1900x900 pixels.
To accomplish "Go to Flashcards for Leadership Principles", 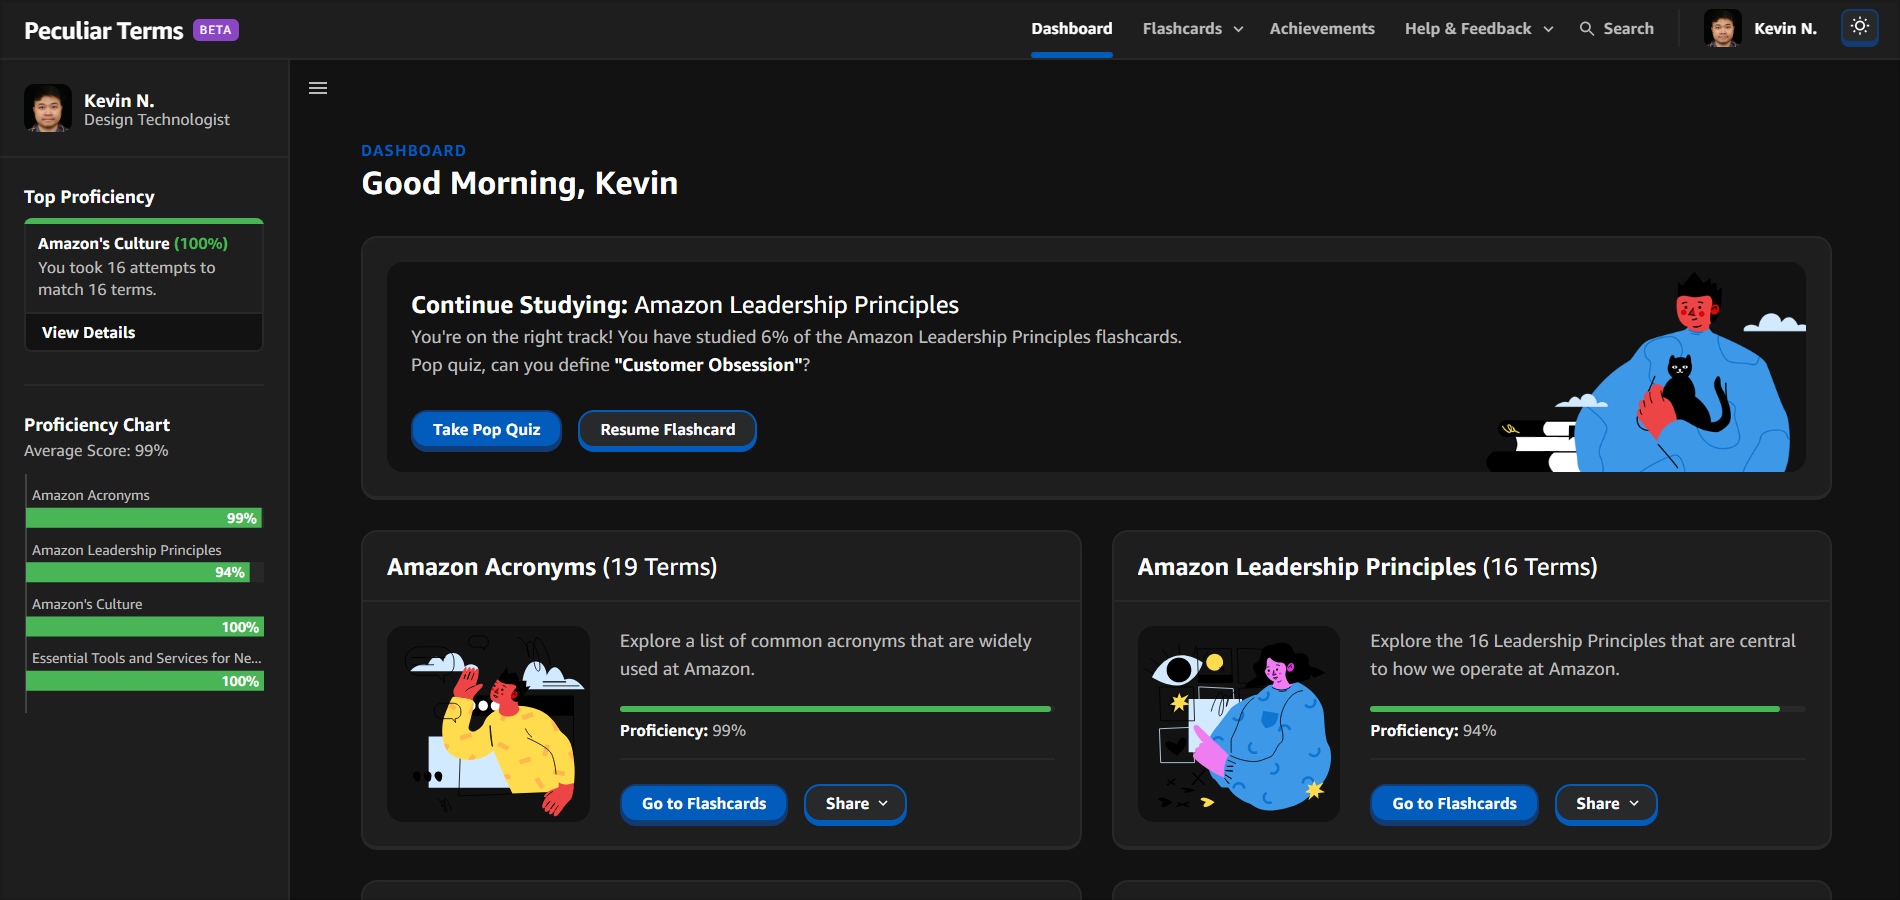I will pyautogui.click(x=1454, y=803).
